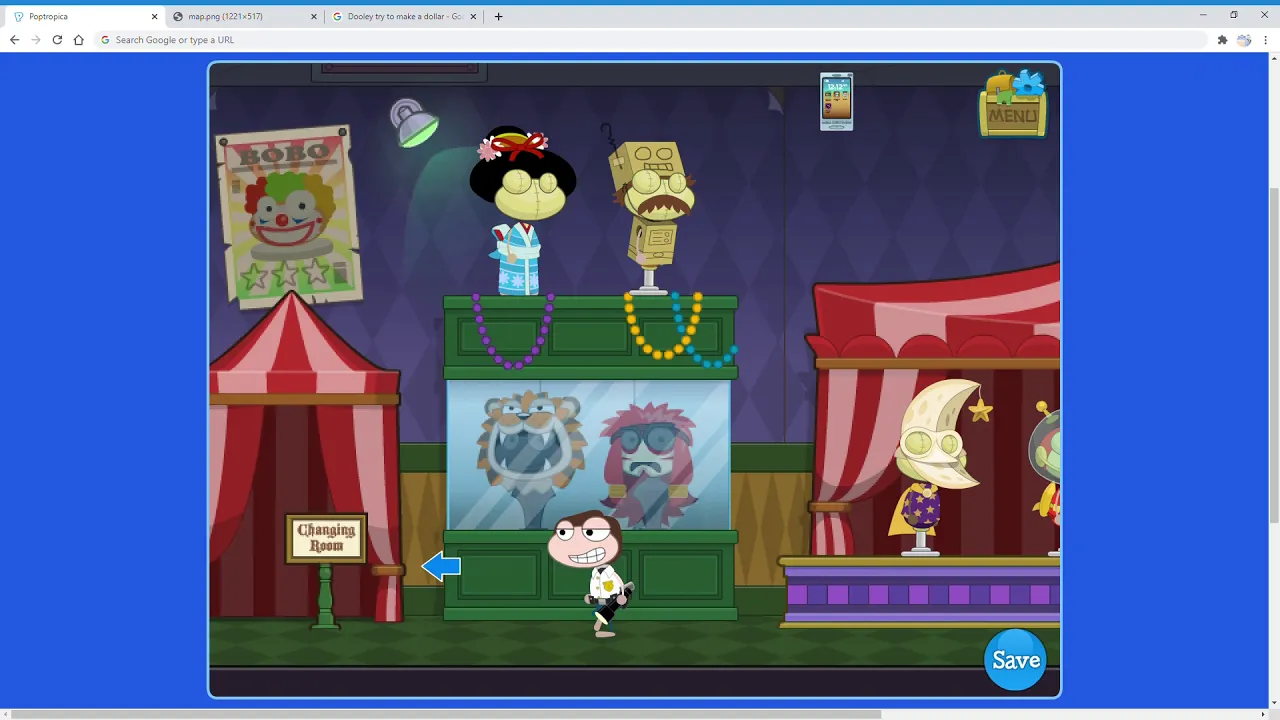The image size is (1280, 720).
Task: Open the browser home page
Action: [x=79, y=40]
